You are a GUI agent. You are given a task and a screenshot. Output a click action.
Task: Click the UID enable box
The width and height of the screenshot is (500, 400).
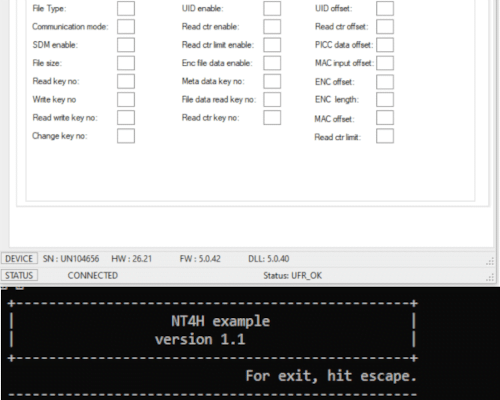tap(272, 8)
